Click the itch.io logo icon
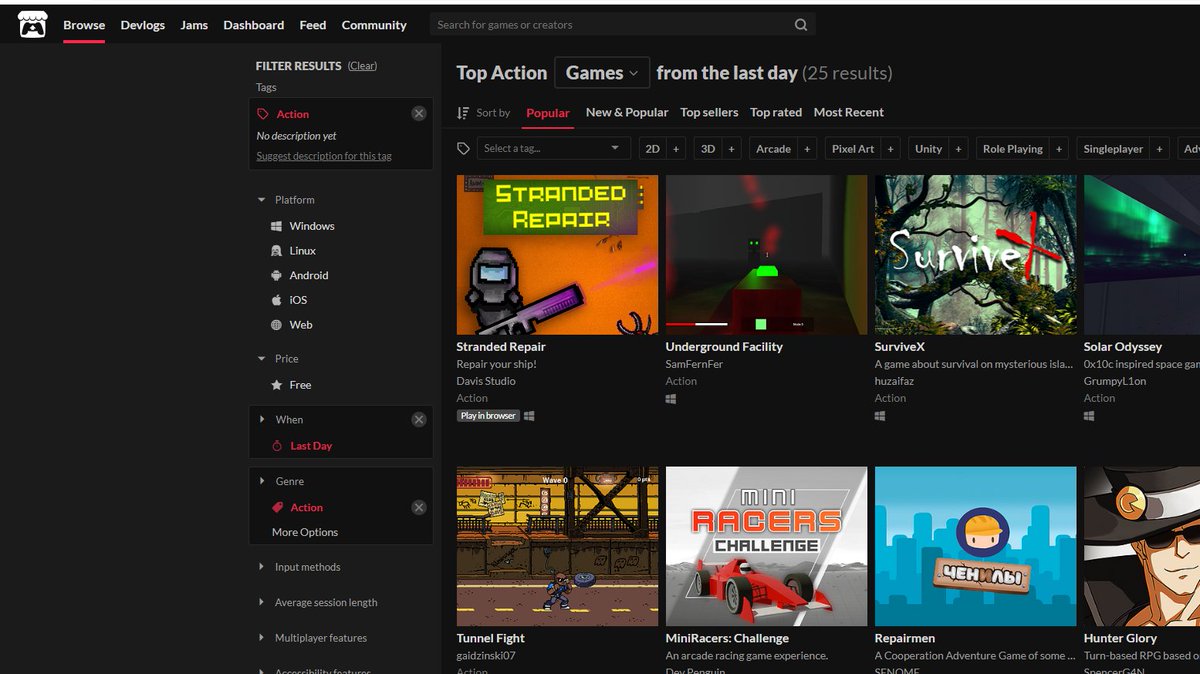 click(32, 24)
